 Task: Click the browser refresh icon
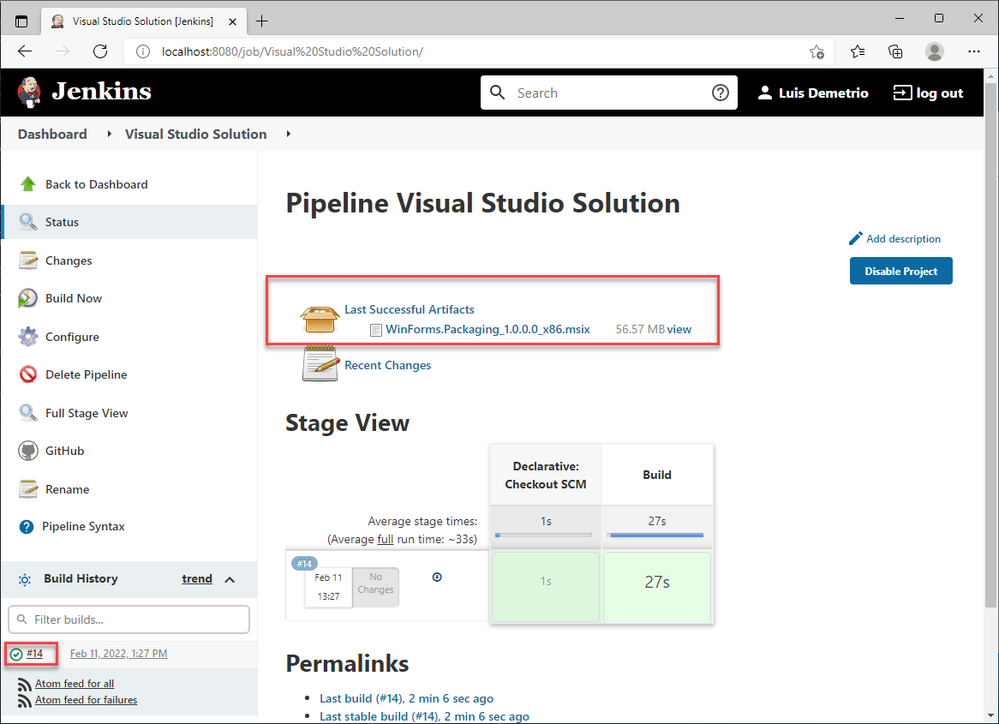coord(100,52)
